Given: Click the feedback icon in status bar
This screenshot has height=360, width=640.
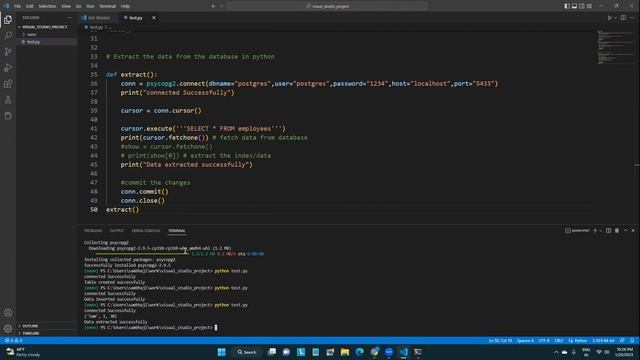Looking at the screenshot, I should (x=622, y=340).
